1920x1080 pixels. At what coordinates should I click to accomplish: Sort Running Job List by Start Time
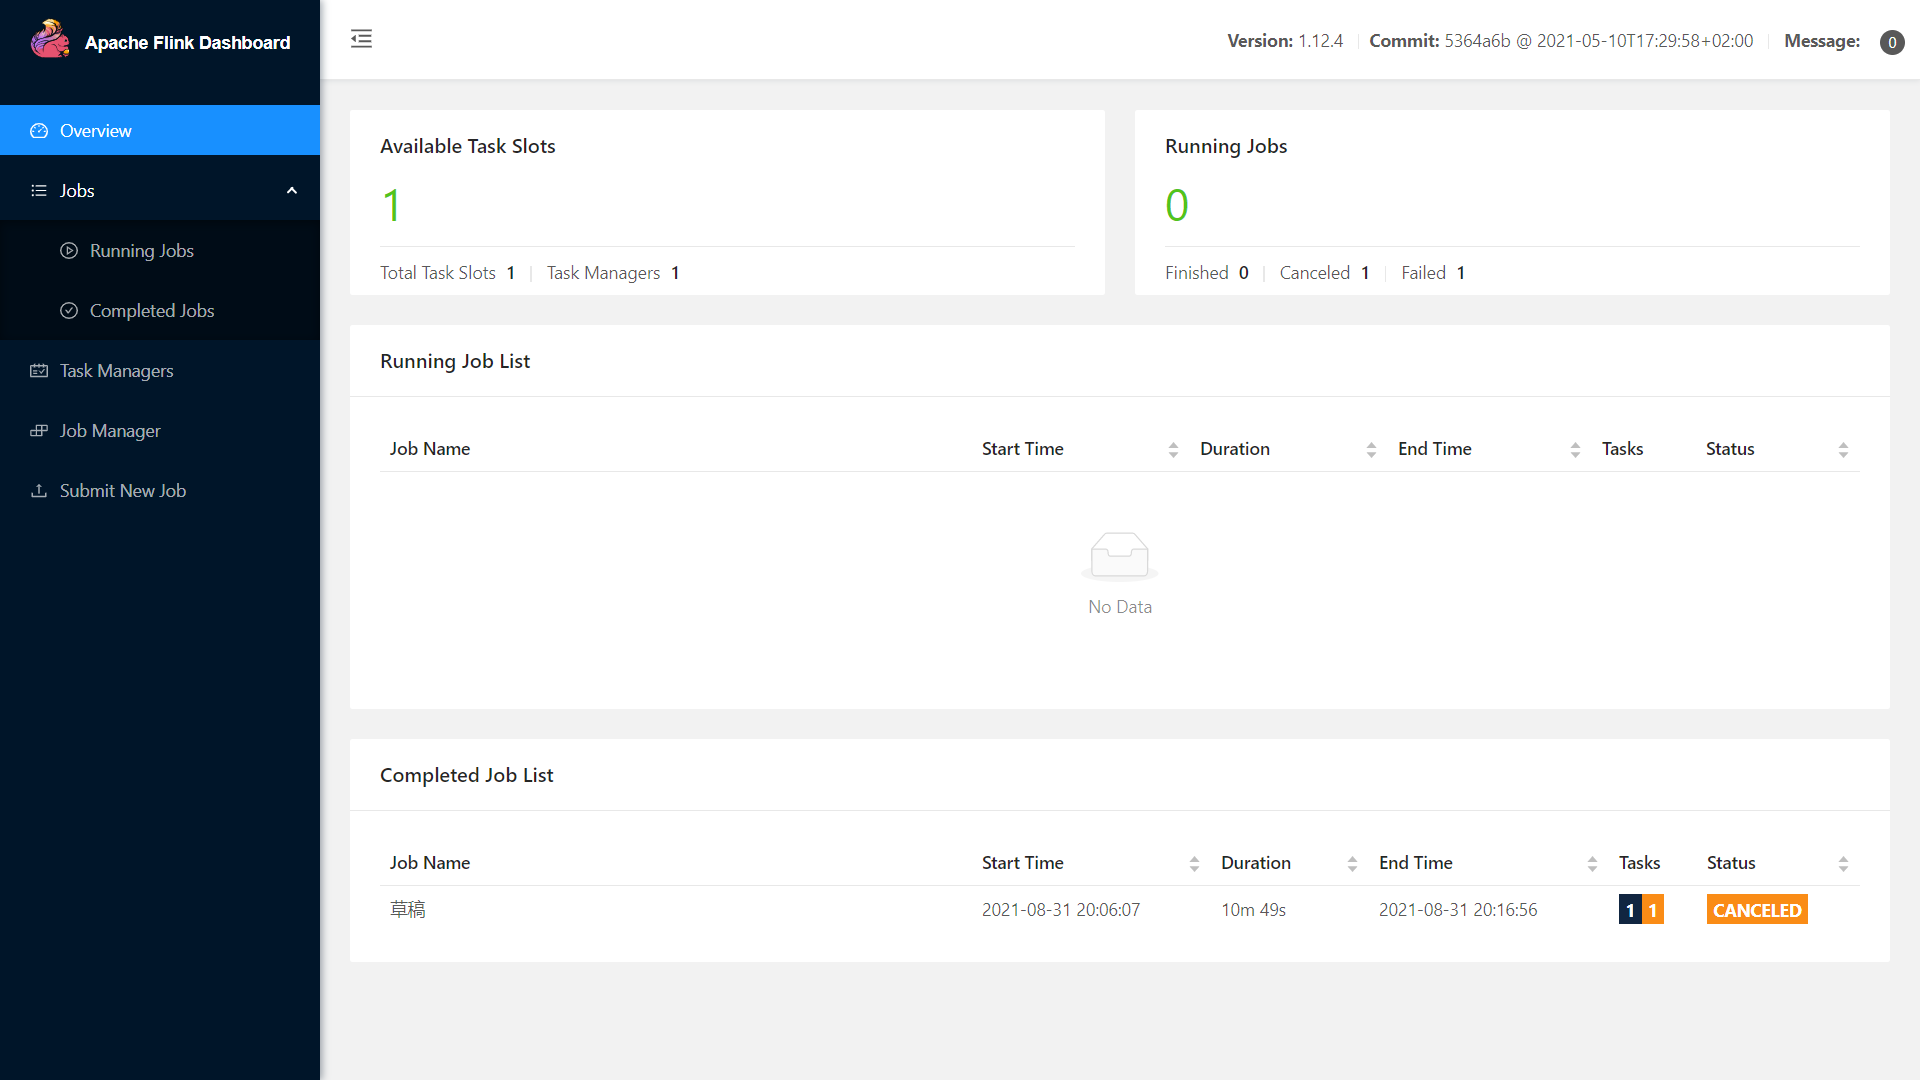pyautogui.click(x=1173, y=450)
